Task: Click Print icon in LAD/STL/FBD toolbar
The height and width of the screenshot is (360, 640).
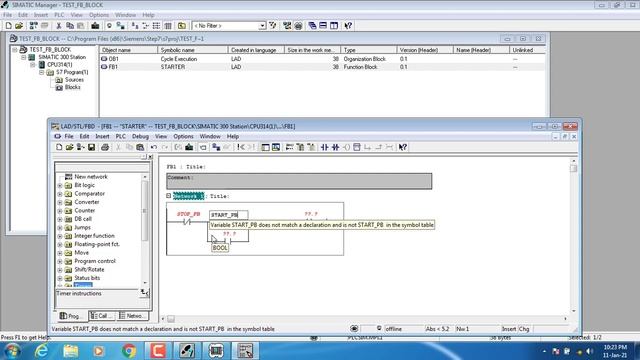Action: (105, 147)
